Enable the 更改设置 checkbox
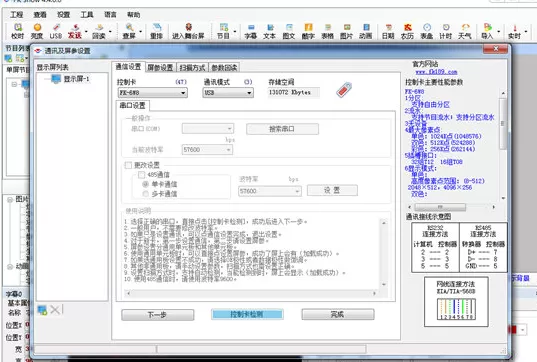The image size is (537, 362). click(128, 165)
